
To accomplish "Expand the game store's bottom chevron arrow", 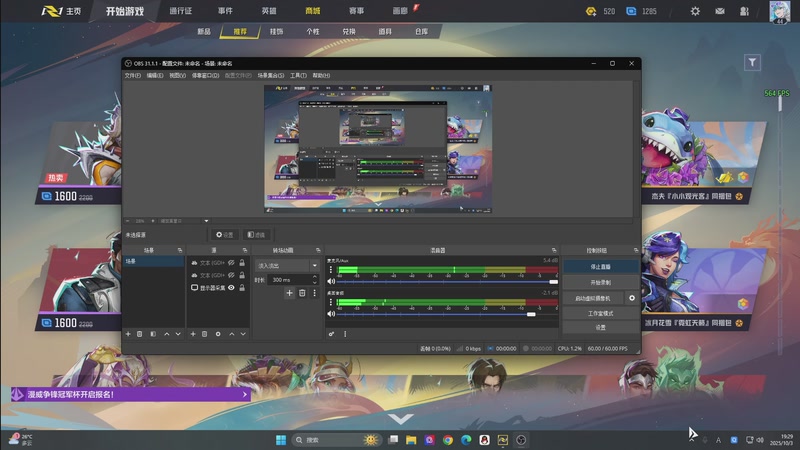I will click(x=400, y=419).
